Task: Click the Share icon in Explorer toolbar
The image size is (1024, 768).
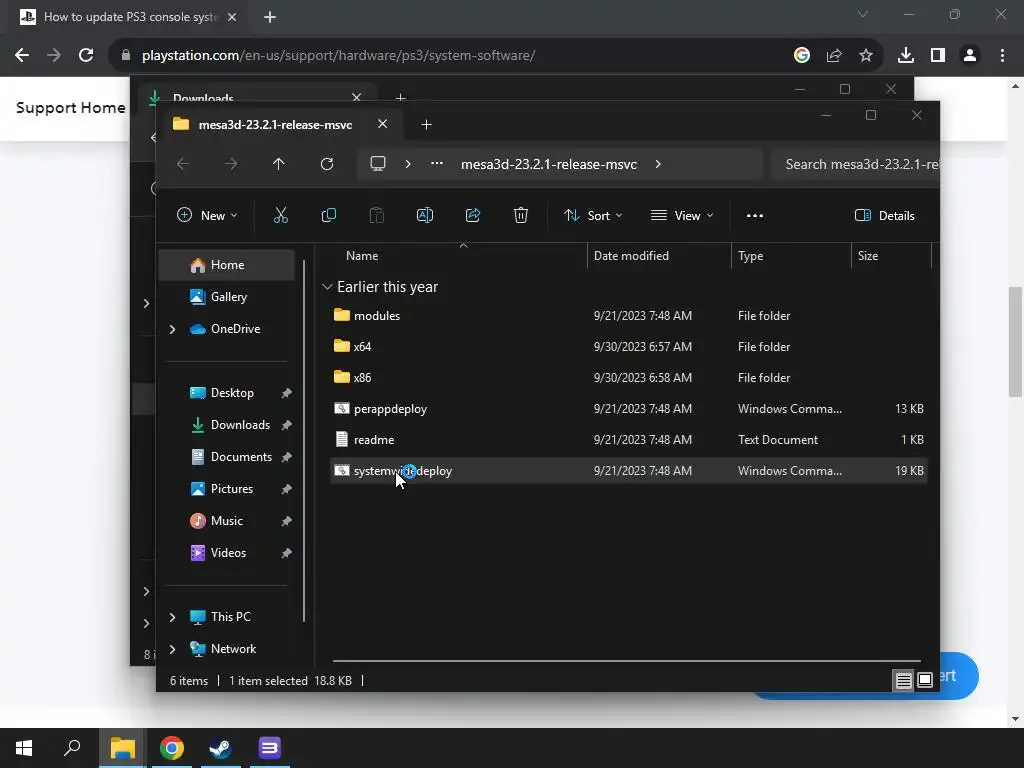Action: [473, 216]
